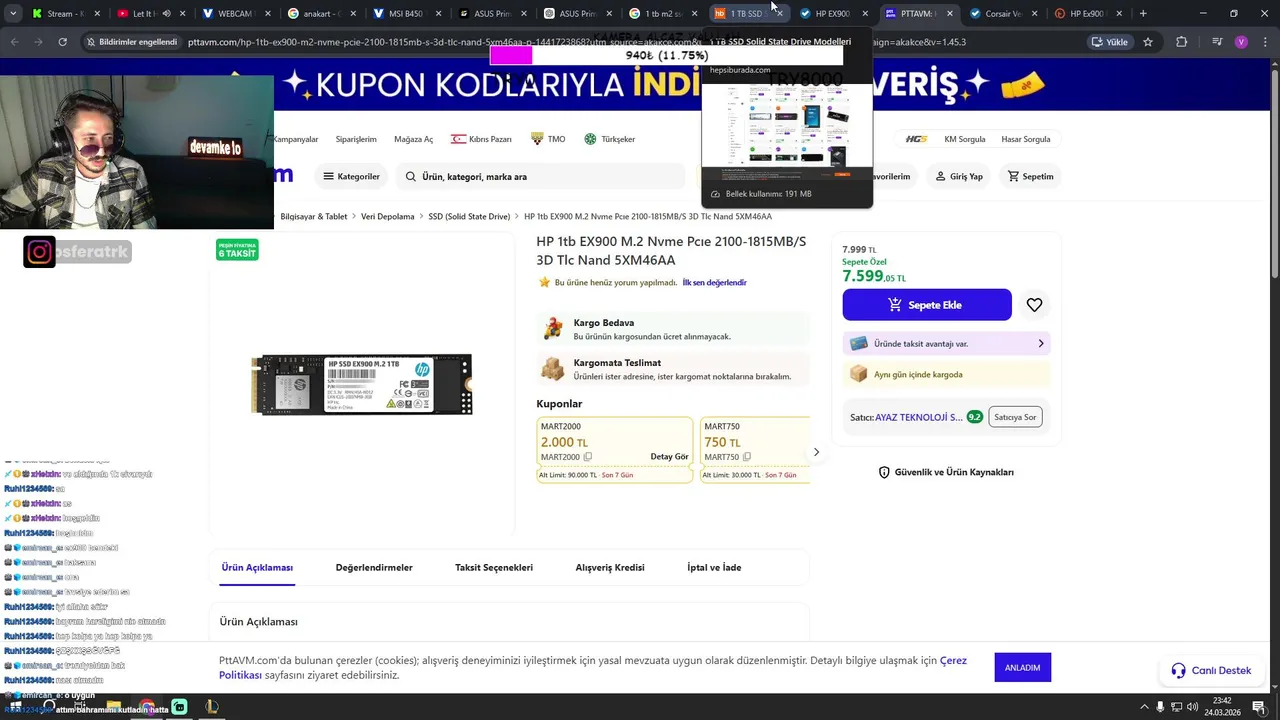The image size is (1280, 720).
Task: Open seller AYAZ TEKNOLOJİ link
Action: 919,417
